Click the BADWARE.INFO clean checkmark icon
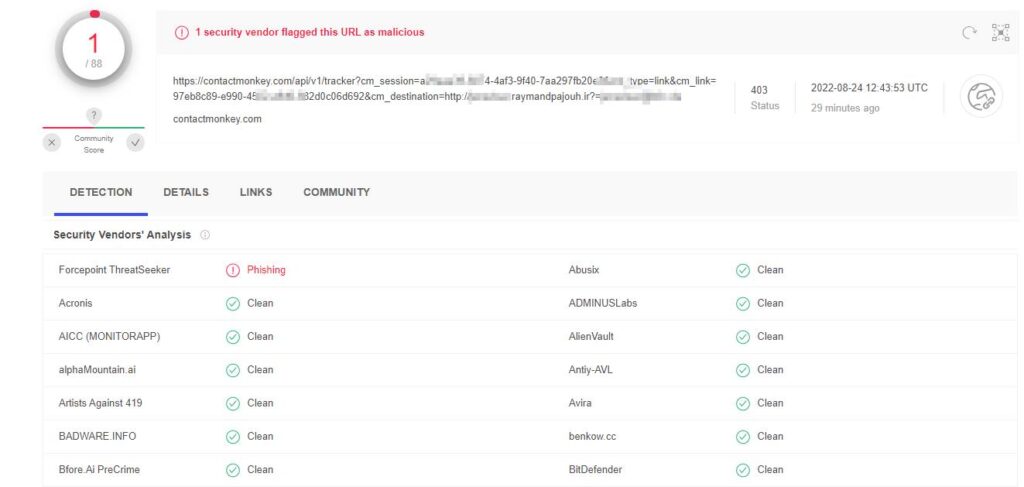 pyautogui.click(x=233, y=437)
